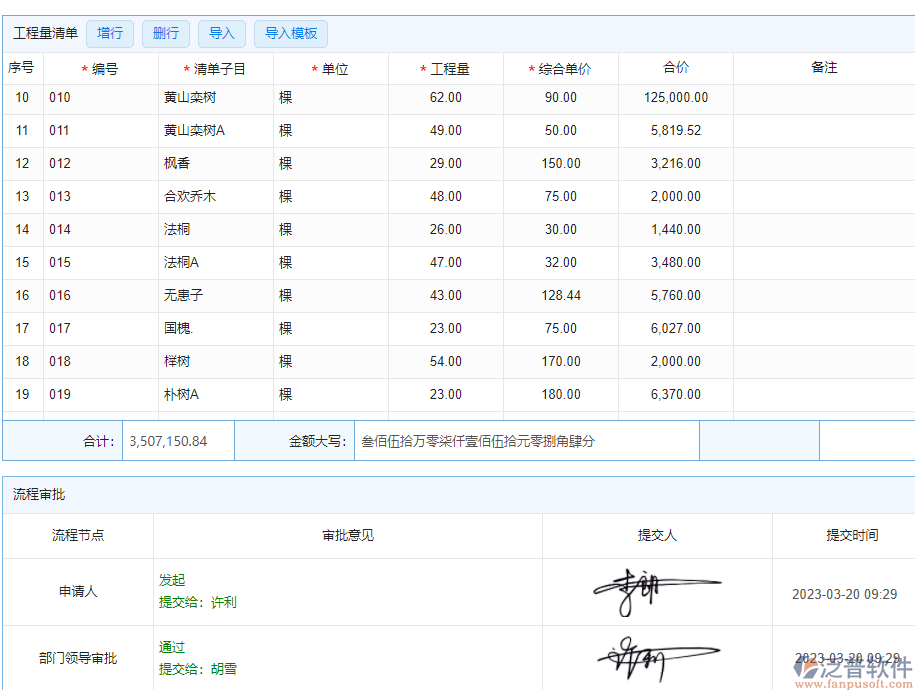923x700 pixels.
Task: Click the 导入 button
Action: point(221,33)
